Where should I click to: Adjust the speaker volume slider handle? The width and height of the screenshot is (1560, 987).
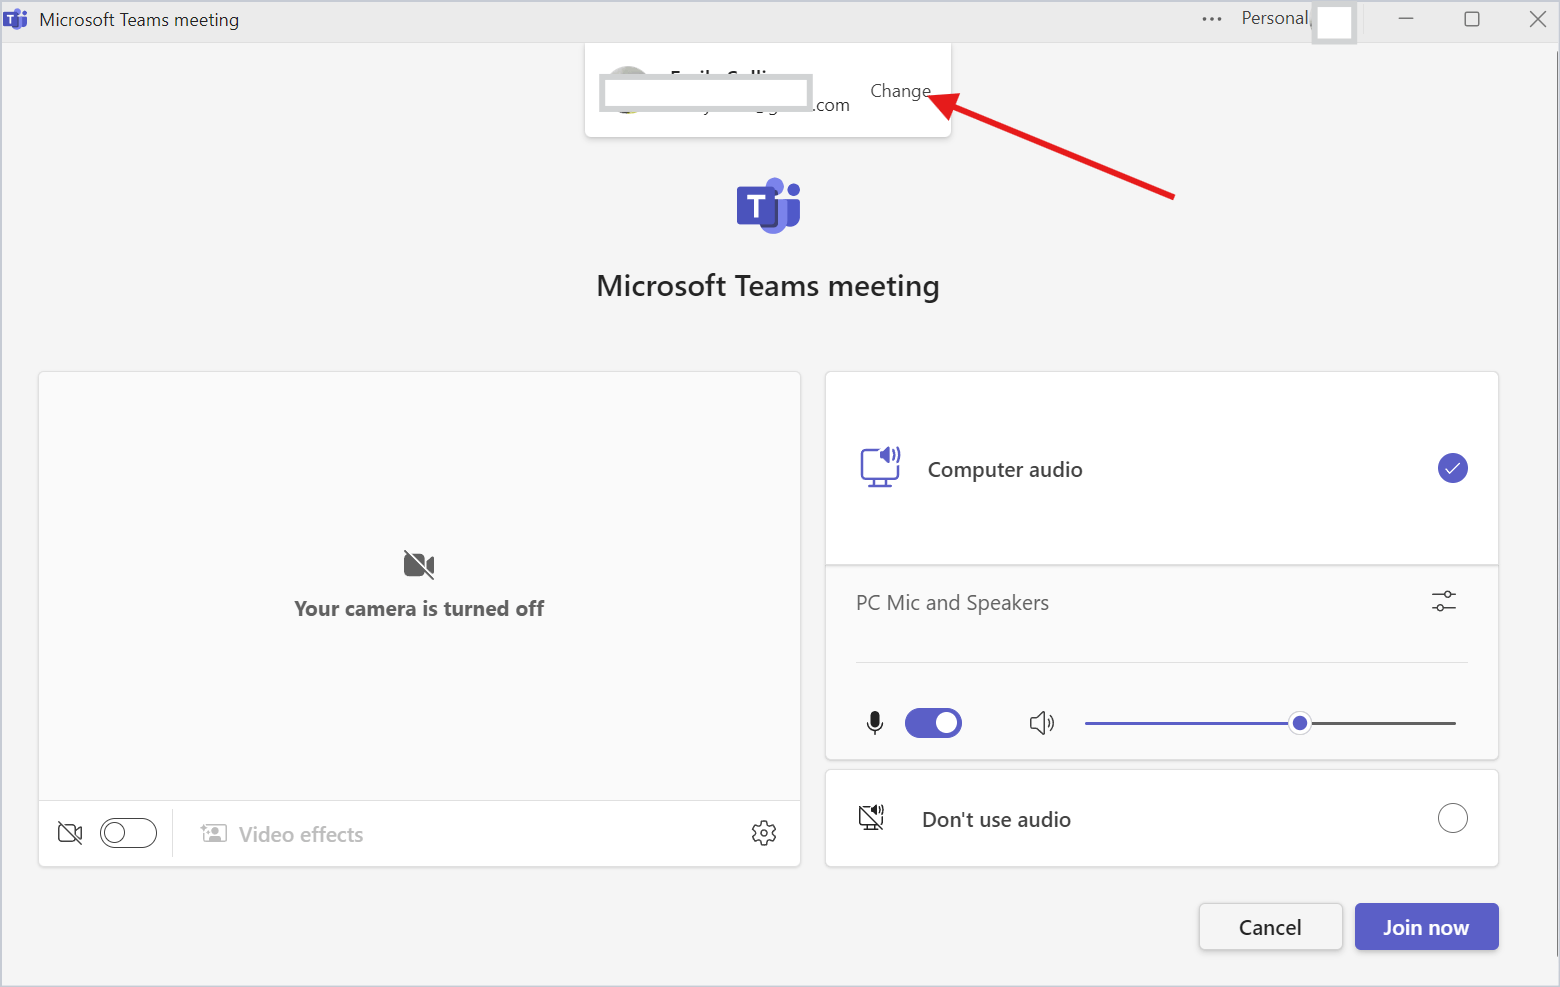click(x=1299, y=723)
